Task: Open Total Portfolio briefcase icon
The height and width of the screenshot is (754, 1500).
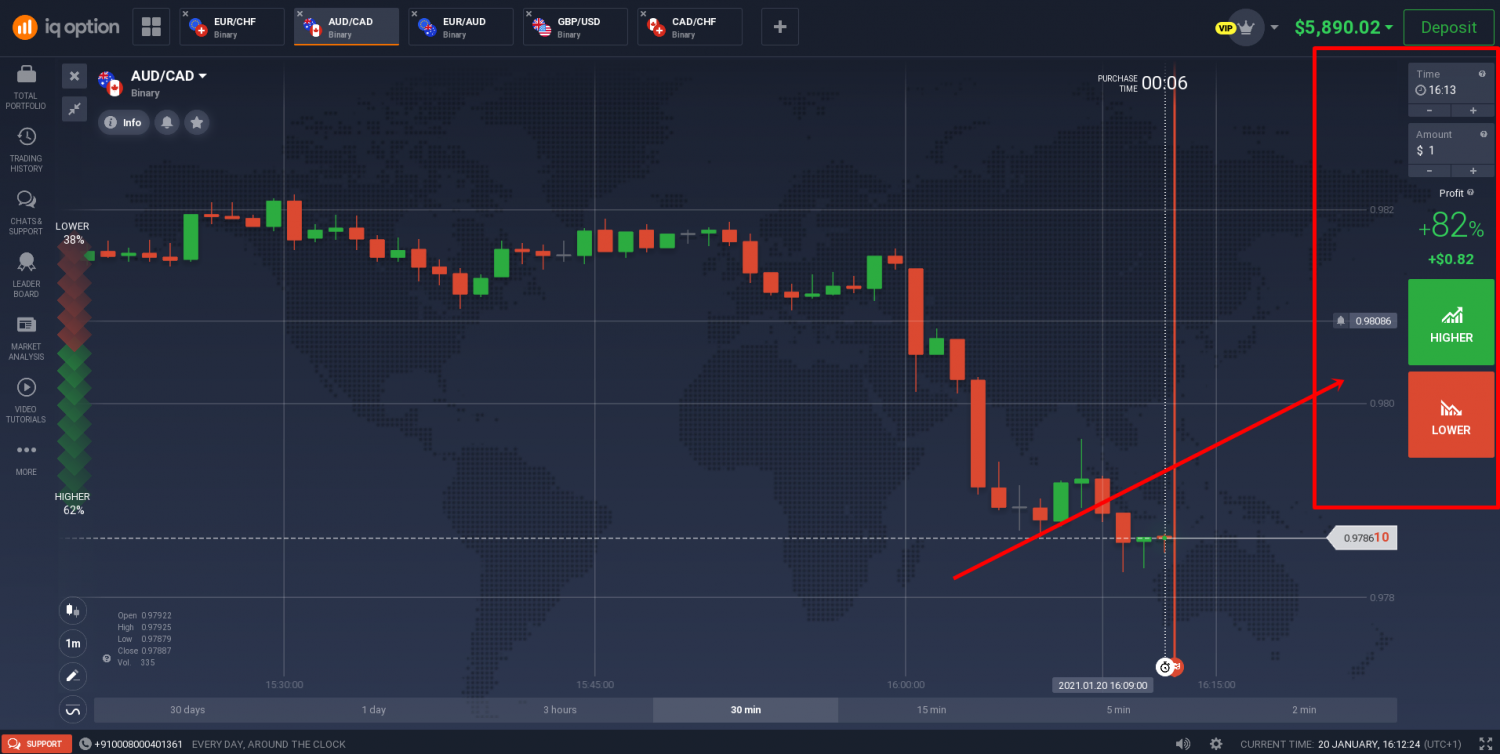Action: click(x=27, y=75)
